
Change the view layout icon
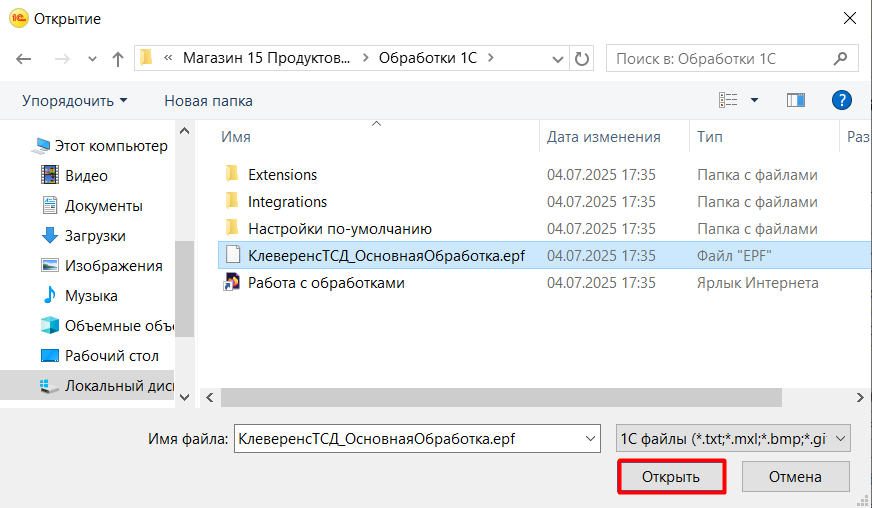click(x=728, y=100)
